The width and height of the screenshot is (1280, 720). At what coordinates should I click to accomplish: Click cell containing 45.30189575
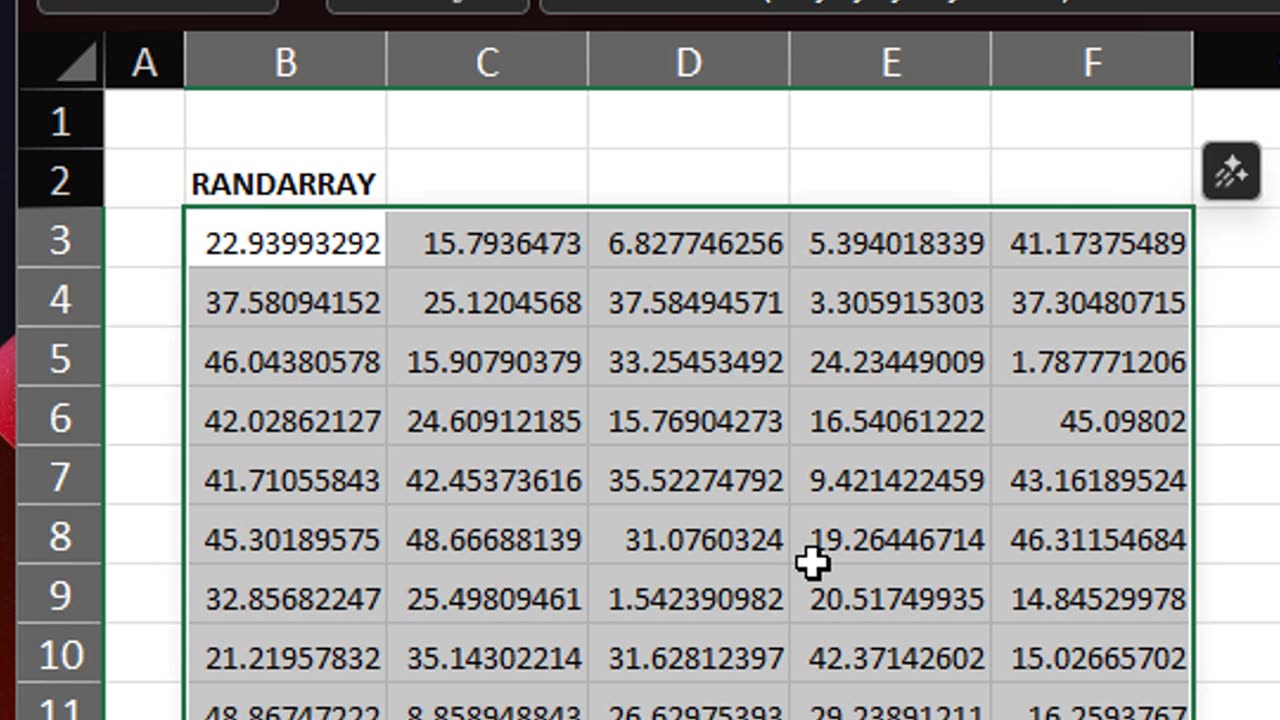pos(285,535)
